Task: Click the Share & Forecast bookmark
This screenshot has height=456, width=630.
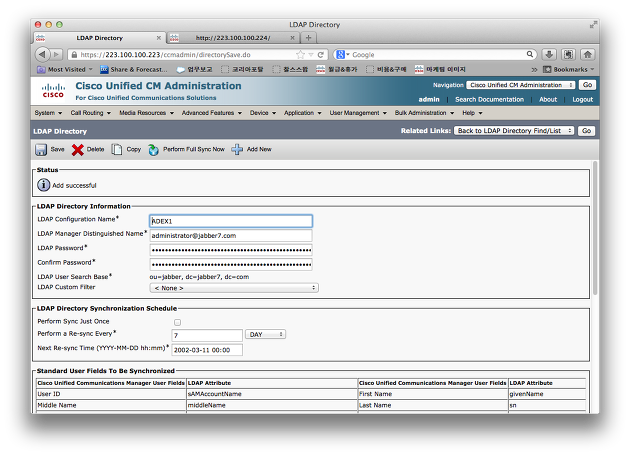Action: click(134, 70)
